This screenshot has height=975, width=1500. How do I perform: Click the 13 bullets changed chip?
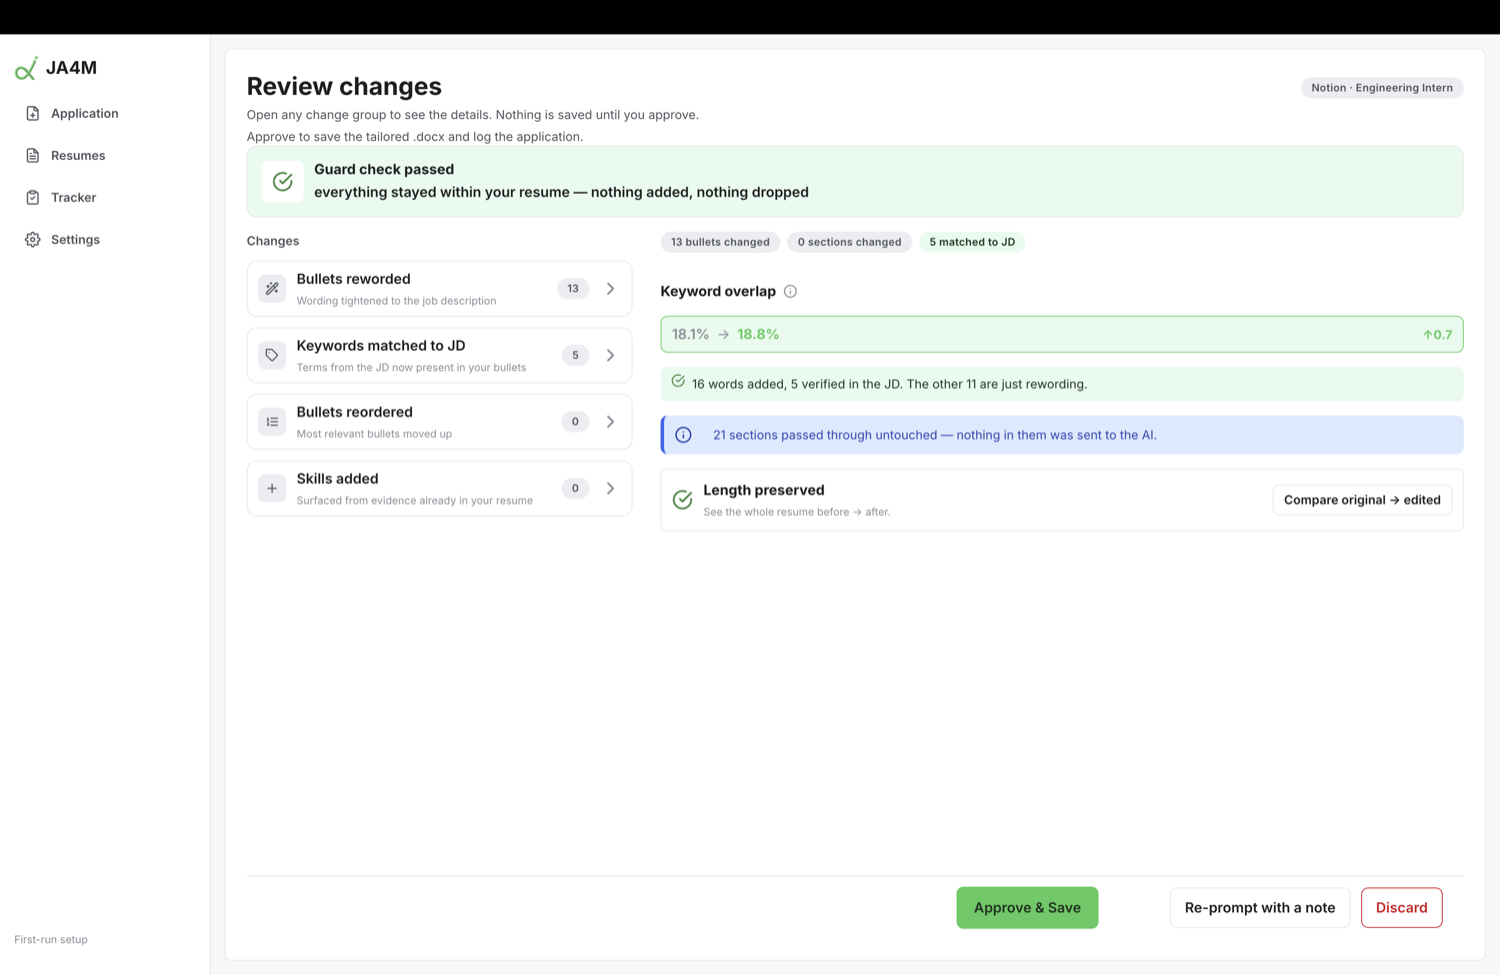pos(720,242)
